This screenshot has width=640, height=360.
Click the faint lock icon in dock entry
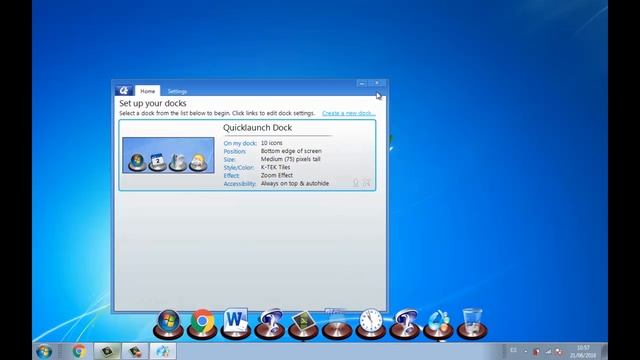pyautogui.click(x=356, y=182)
